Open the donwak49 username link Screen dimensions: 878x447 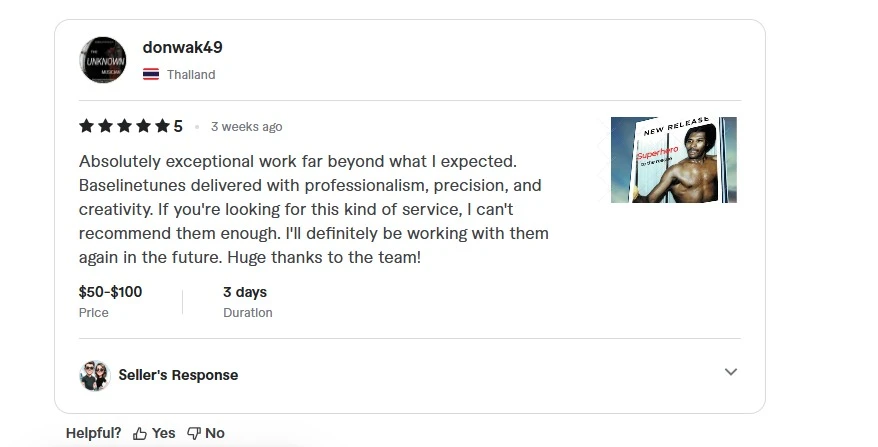click(x=182, y=47)
